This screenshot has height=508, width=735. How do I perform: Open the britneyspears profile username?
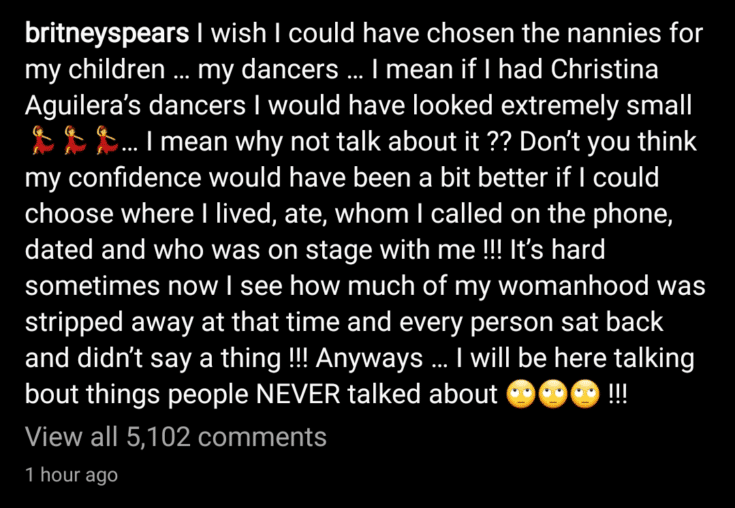(x=107, y=35)
